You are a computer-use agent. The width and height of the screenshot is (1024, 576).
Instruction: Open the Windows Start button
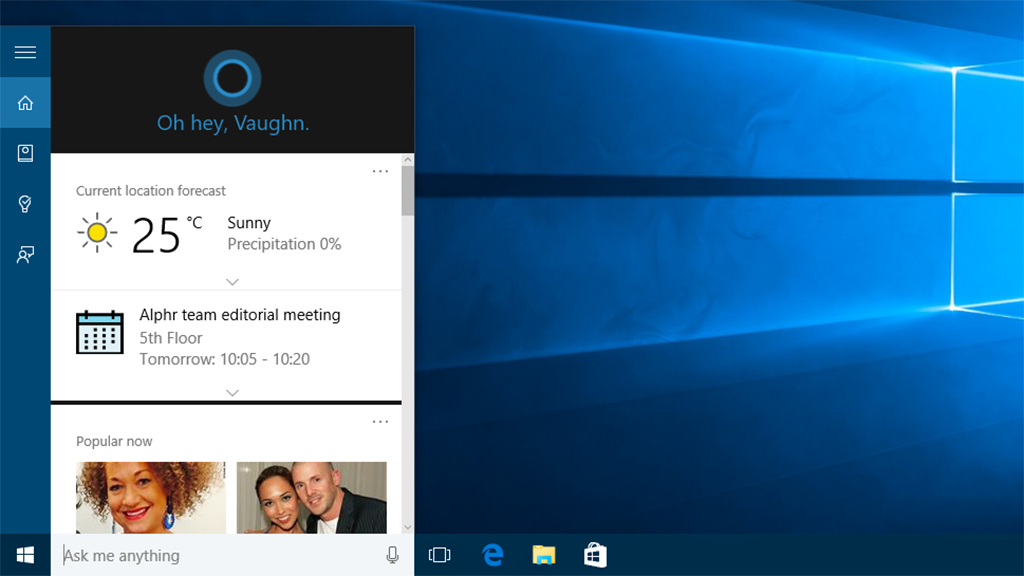(x=25, y=555)
